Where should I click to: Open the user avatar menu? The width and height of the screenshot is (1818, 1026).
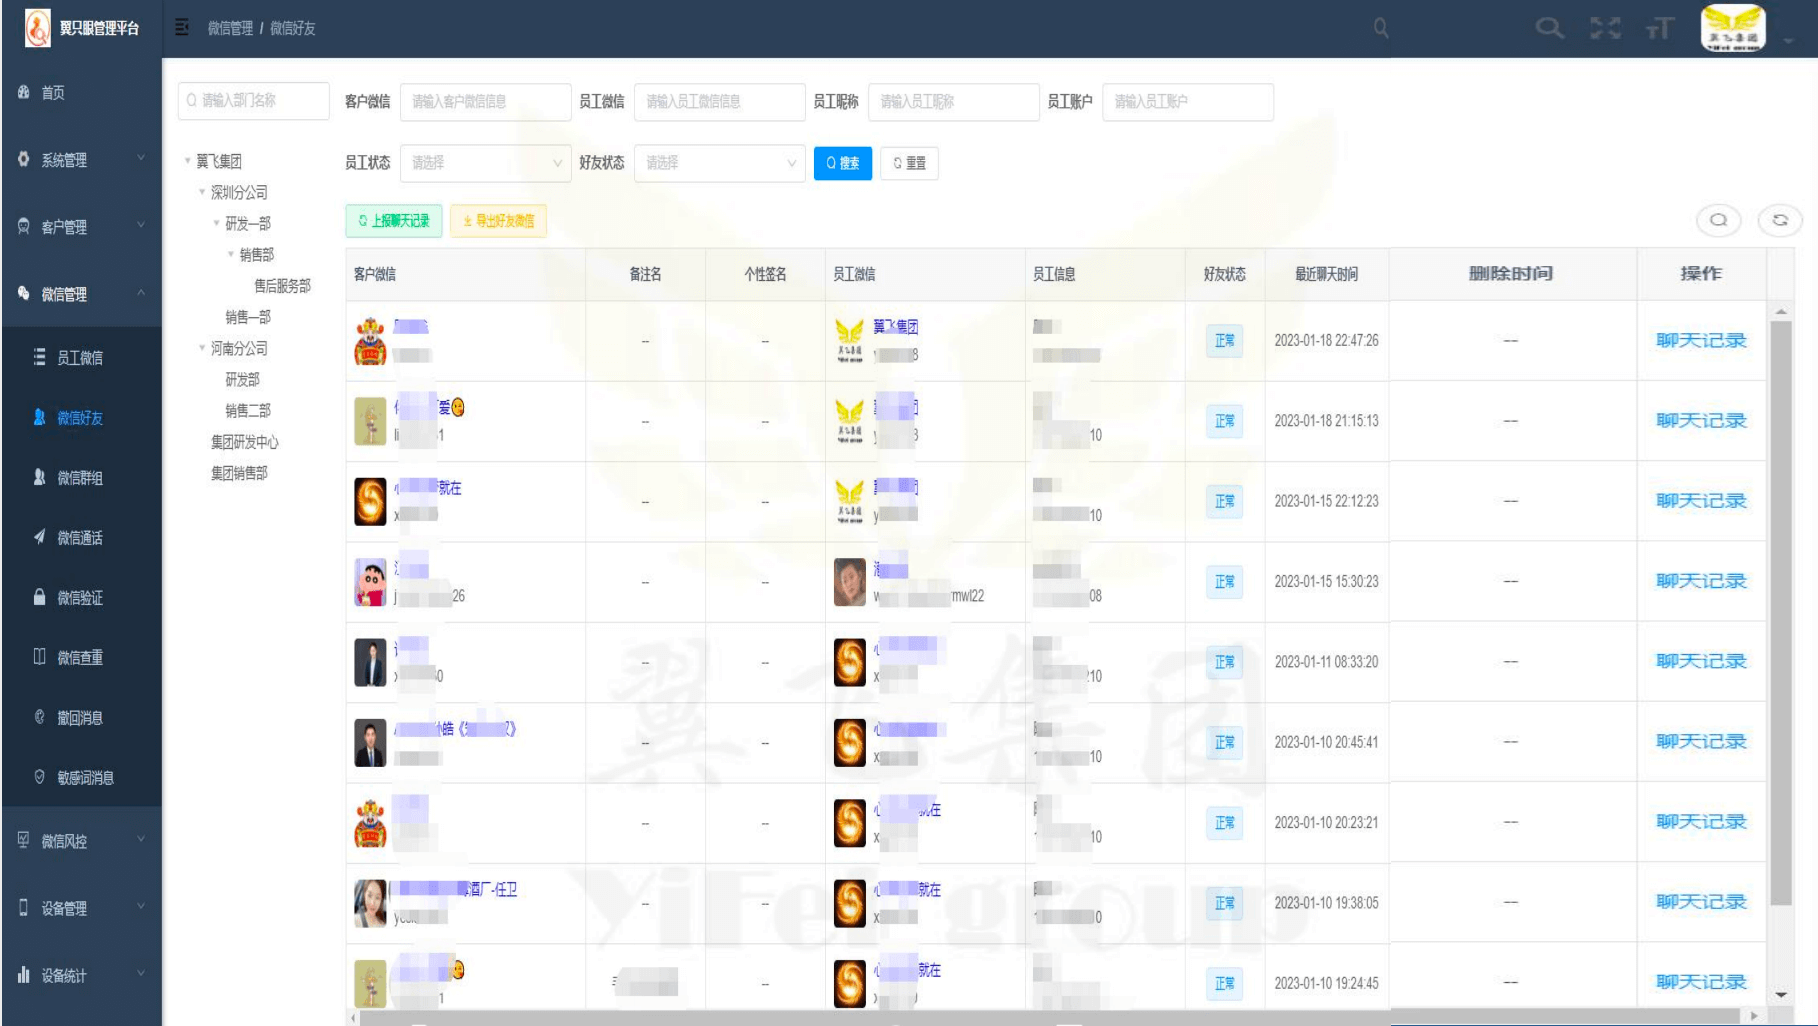1733,28
